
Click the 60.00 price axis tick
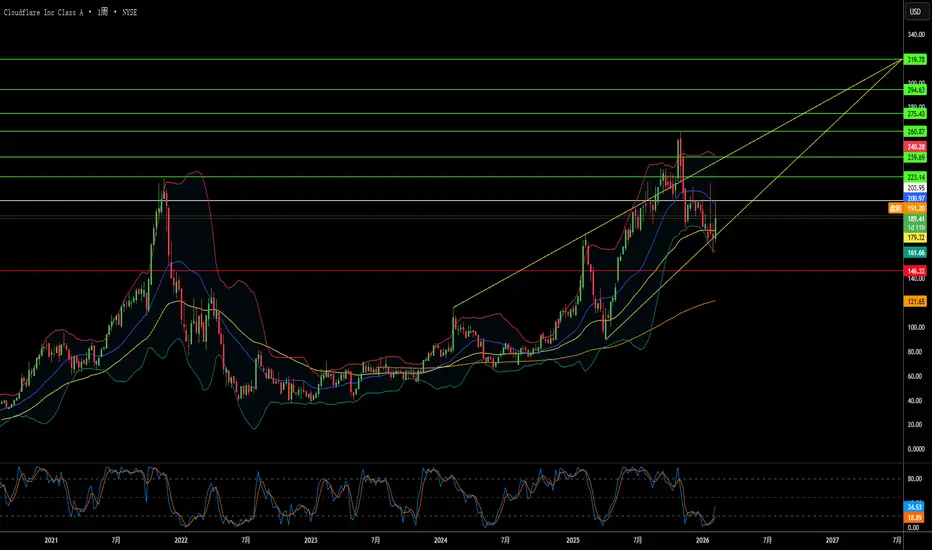click(916, 376)
